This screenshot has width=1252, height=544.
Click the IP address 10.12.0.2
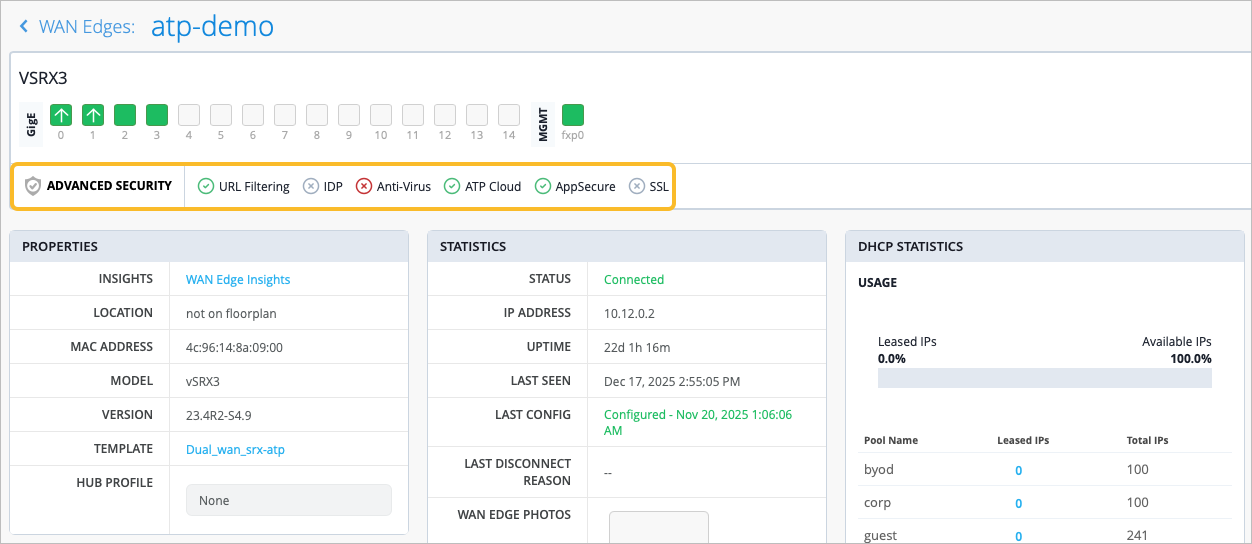click(x=630, y=313)
